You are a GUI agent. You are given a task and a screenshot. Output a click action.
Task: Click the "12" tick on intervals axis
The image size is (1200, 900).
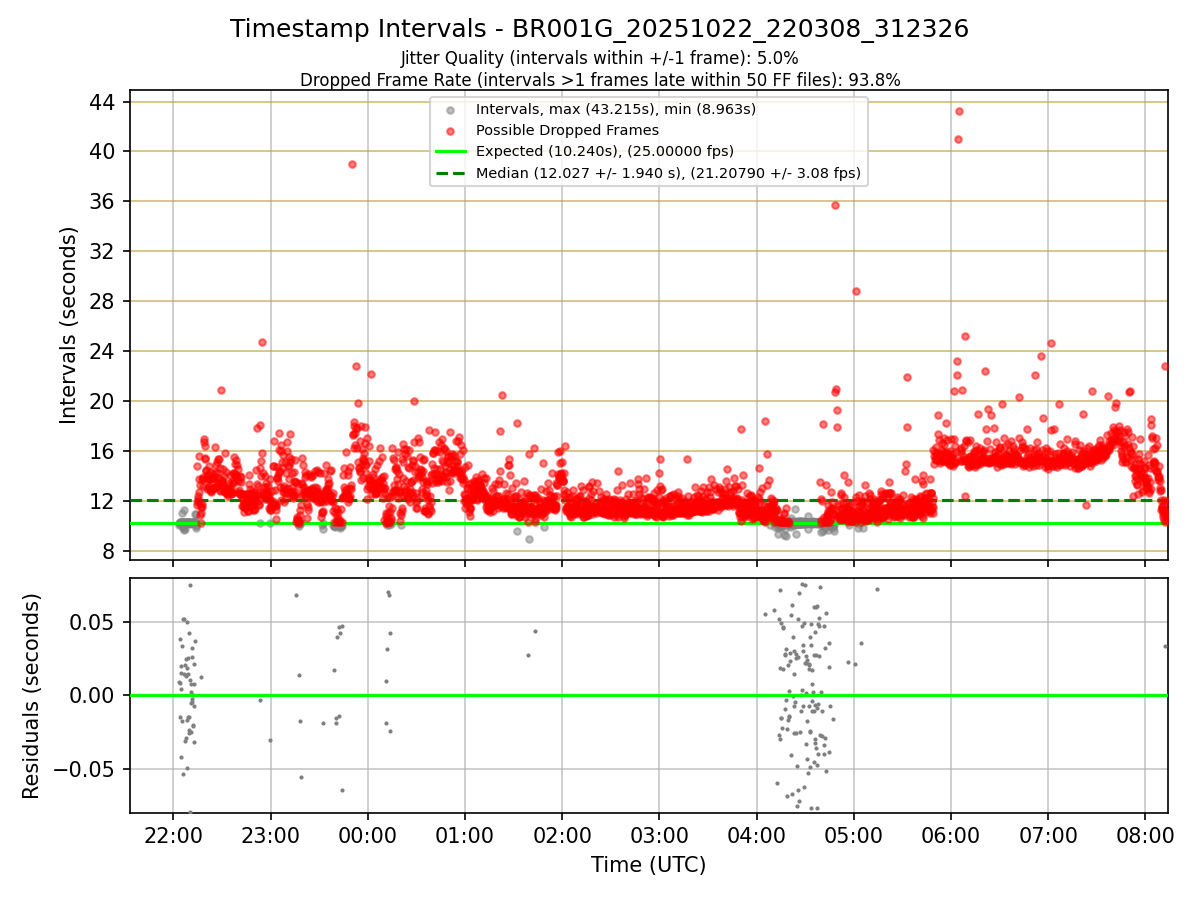tap(104, 502)
